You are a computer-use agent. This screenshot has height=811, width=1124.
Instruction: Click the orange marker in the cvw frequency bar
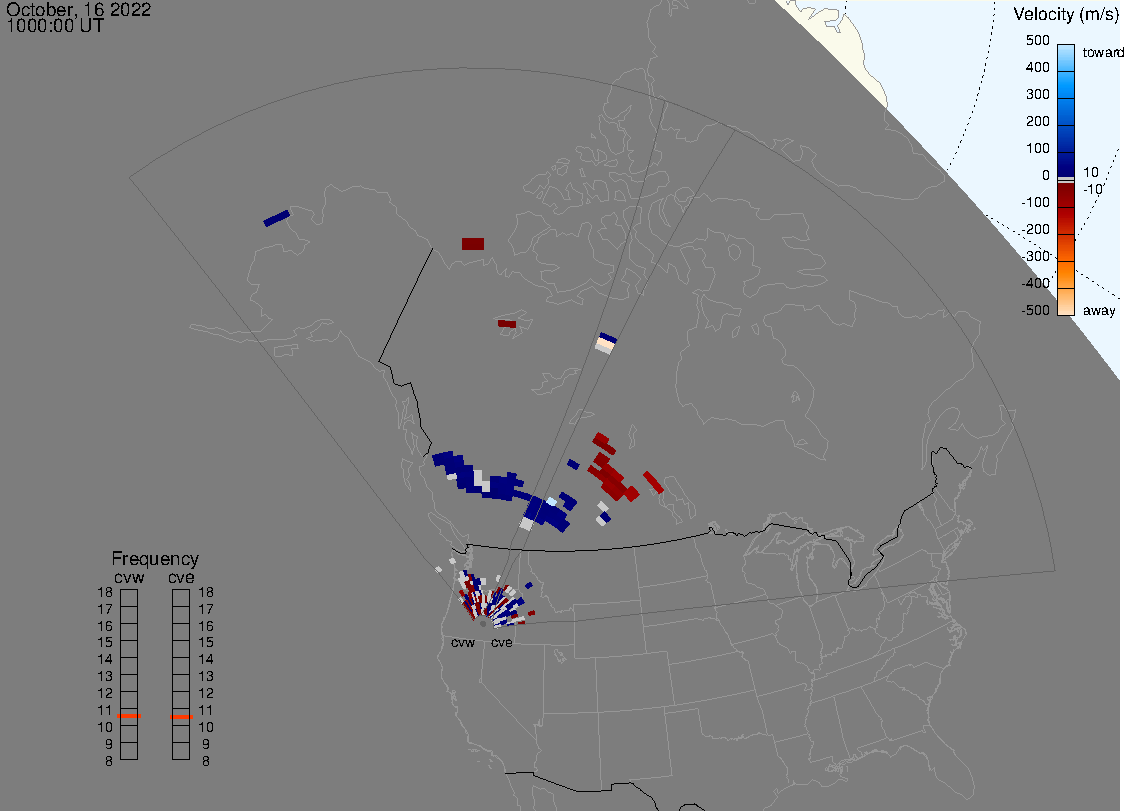[x=129, y=716]
